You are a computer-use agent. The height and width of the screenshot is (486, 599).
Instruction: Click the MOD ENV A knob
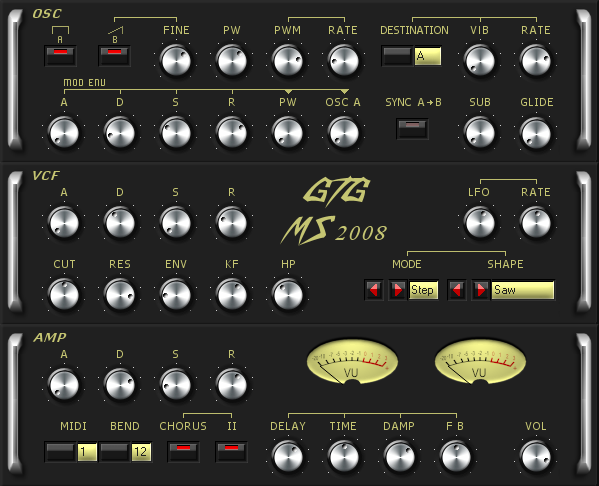[64, 133]
